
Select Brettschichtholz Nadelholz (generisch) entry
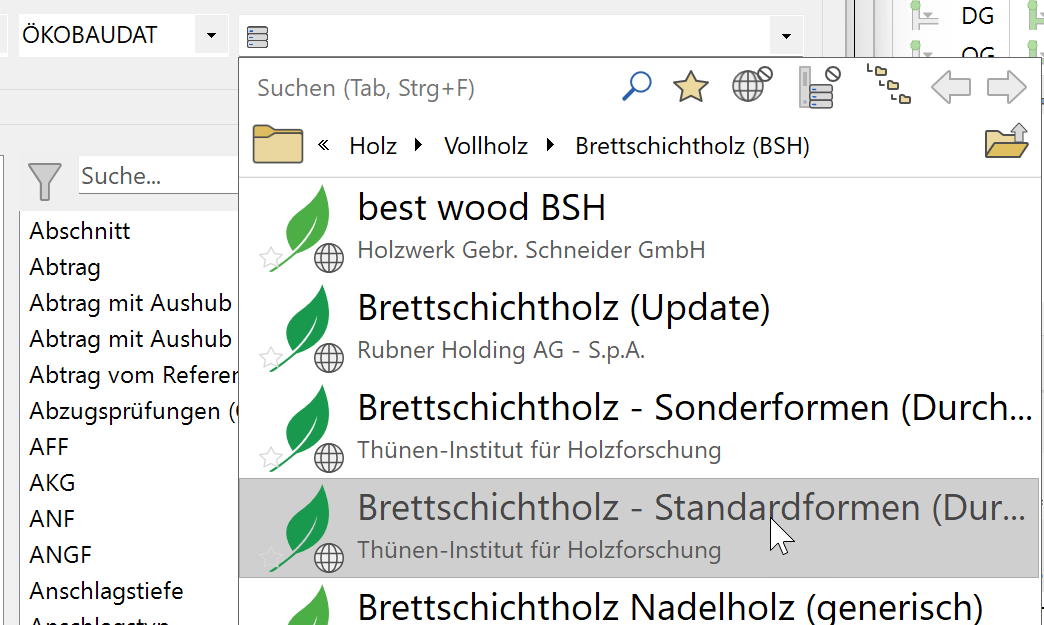coord(639,602)
